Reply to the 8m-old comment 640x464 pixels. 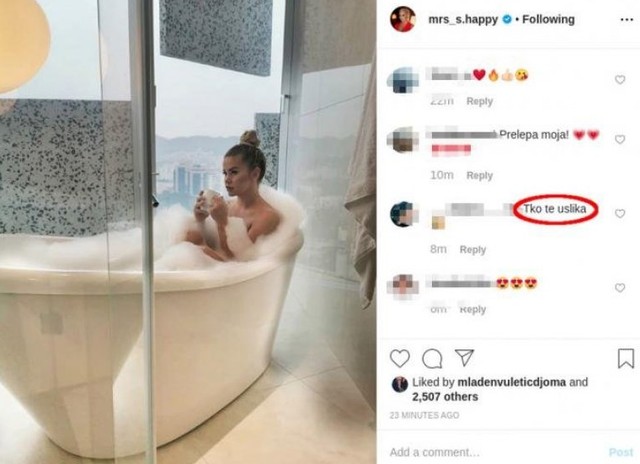point(473,250)
